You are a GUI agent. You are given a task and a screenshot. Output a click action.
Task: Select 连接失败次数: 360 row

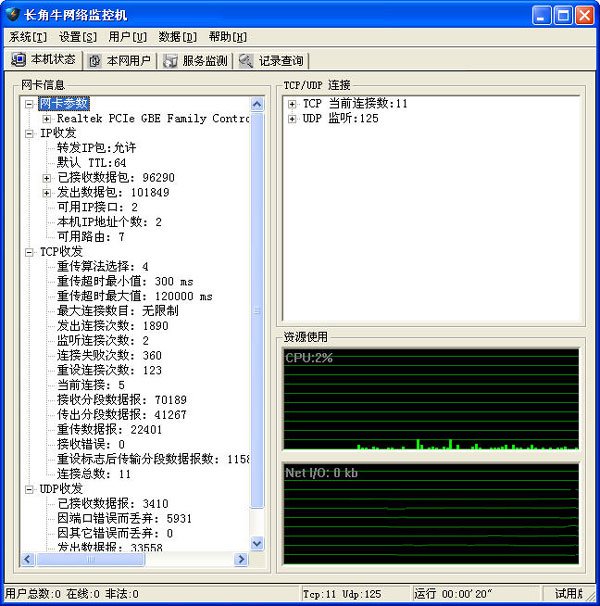pos(109,355)
